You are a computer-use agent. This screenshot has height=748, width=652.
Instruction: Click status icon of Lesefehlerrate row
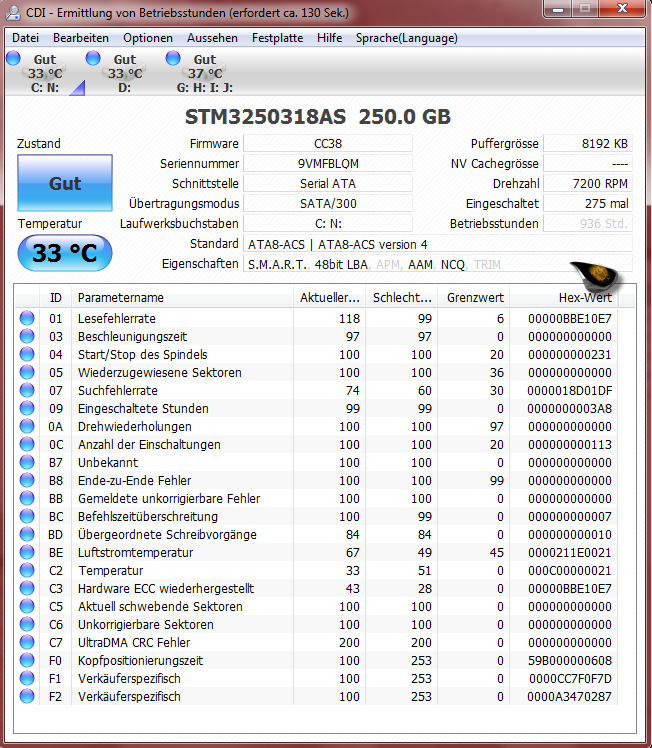[x=27, y=318]
